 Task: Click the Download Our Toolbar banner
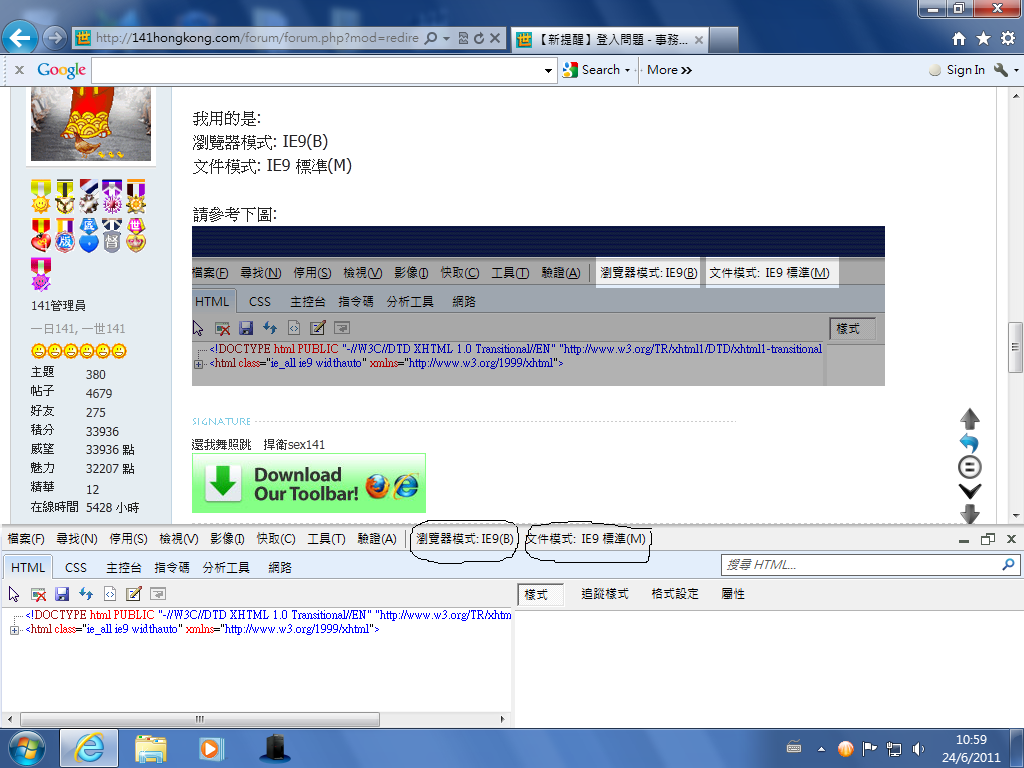[308, 483]
